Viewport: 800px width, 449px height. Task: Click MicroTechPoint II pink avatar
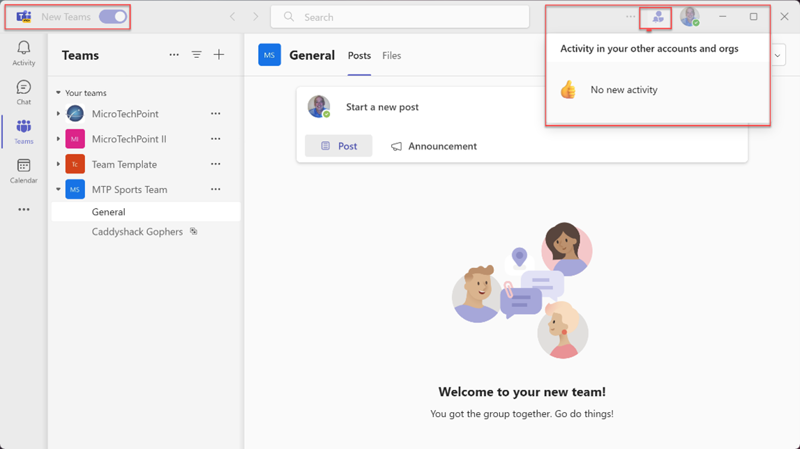[75, 139]
